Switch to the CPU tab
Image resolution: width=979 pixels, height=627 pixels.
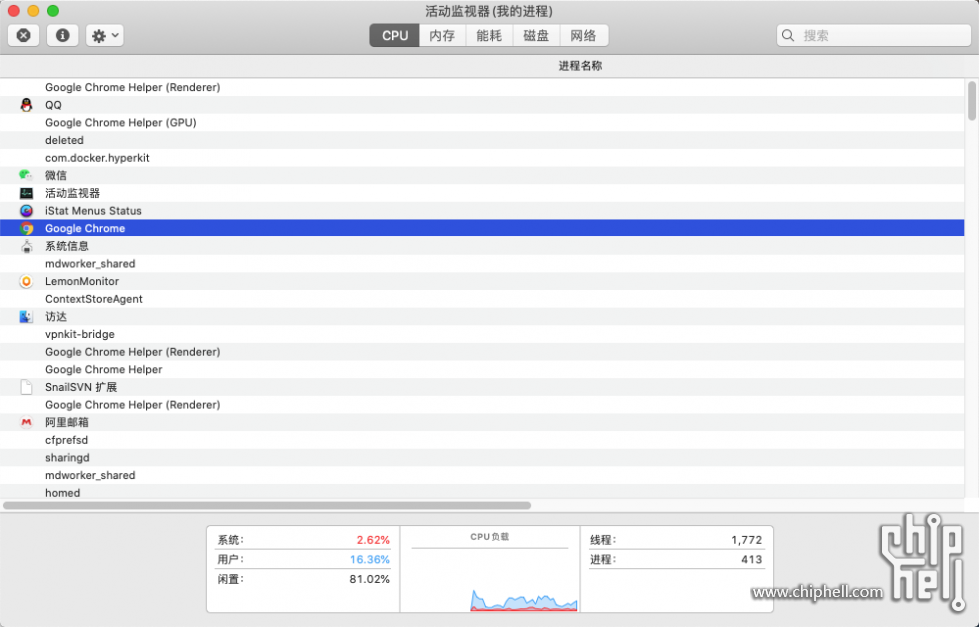(x=395, y=36)
